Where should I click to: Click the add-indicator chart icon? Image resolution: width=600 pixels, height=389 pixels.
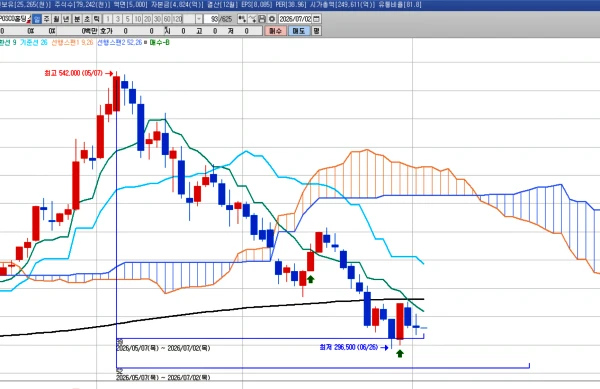click(242, 19)
